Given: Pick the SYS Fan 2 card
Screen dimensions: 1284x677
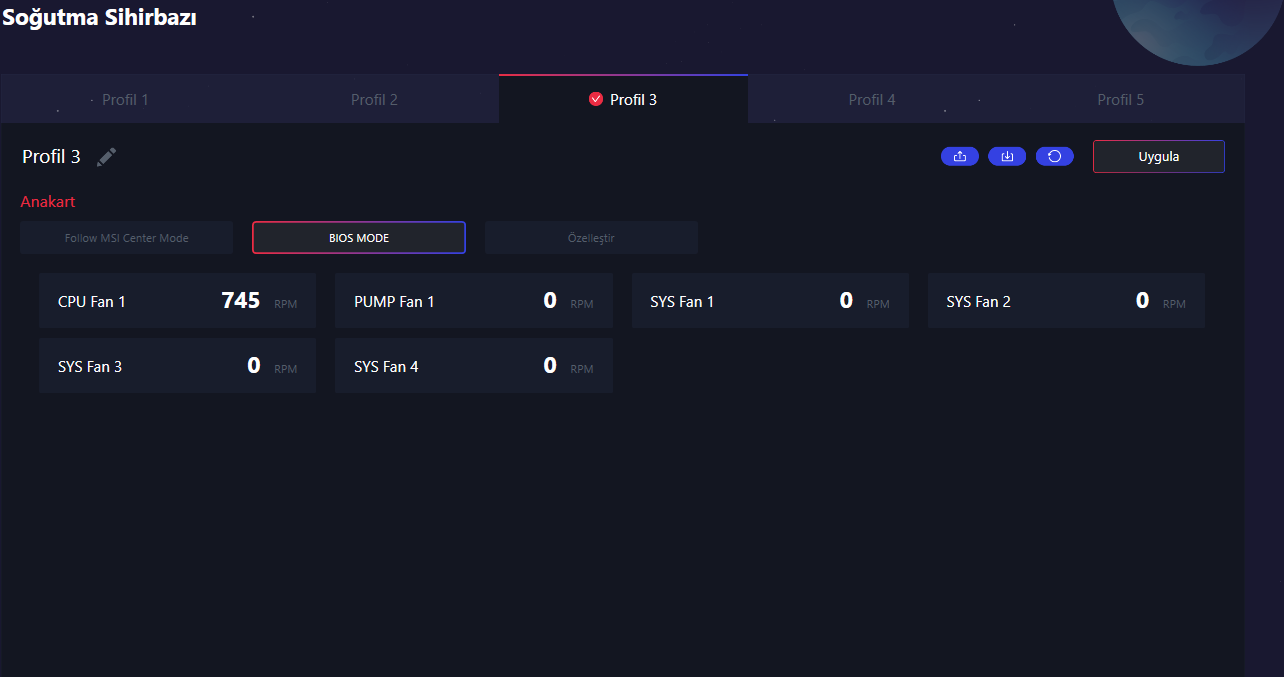Looking at the screenshot, I should point(1066,301).
